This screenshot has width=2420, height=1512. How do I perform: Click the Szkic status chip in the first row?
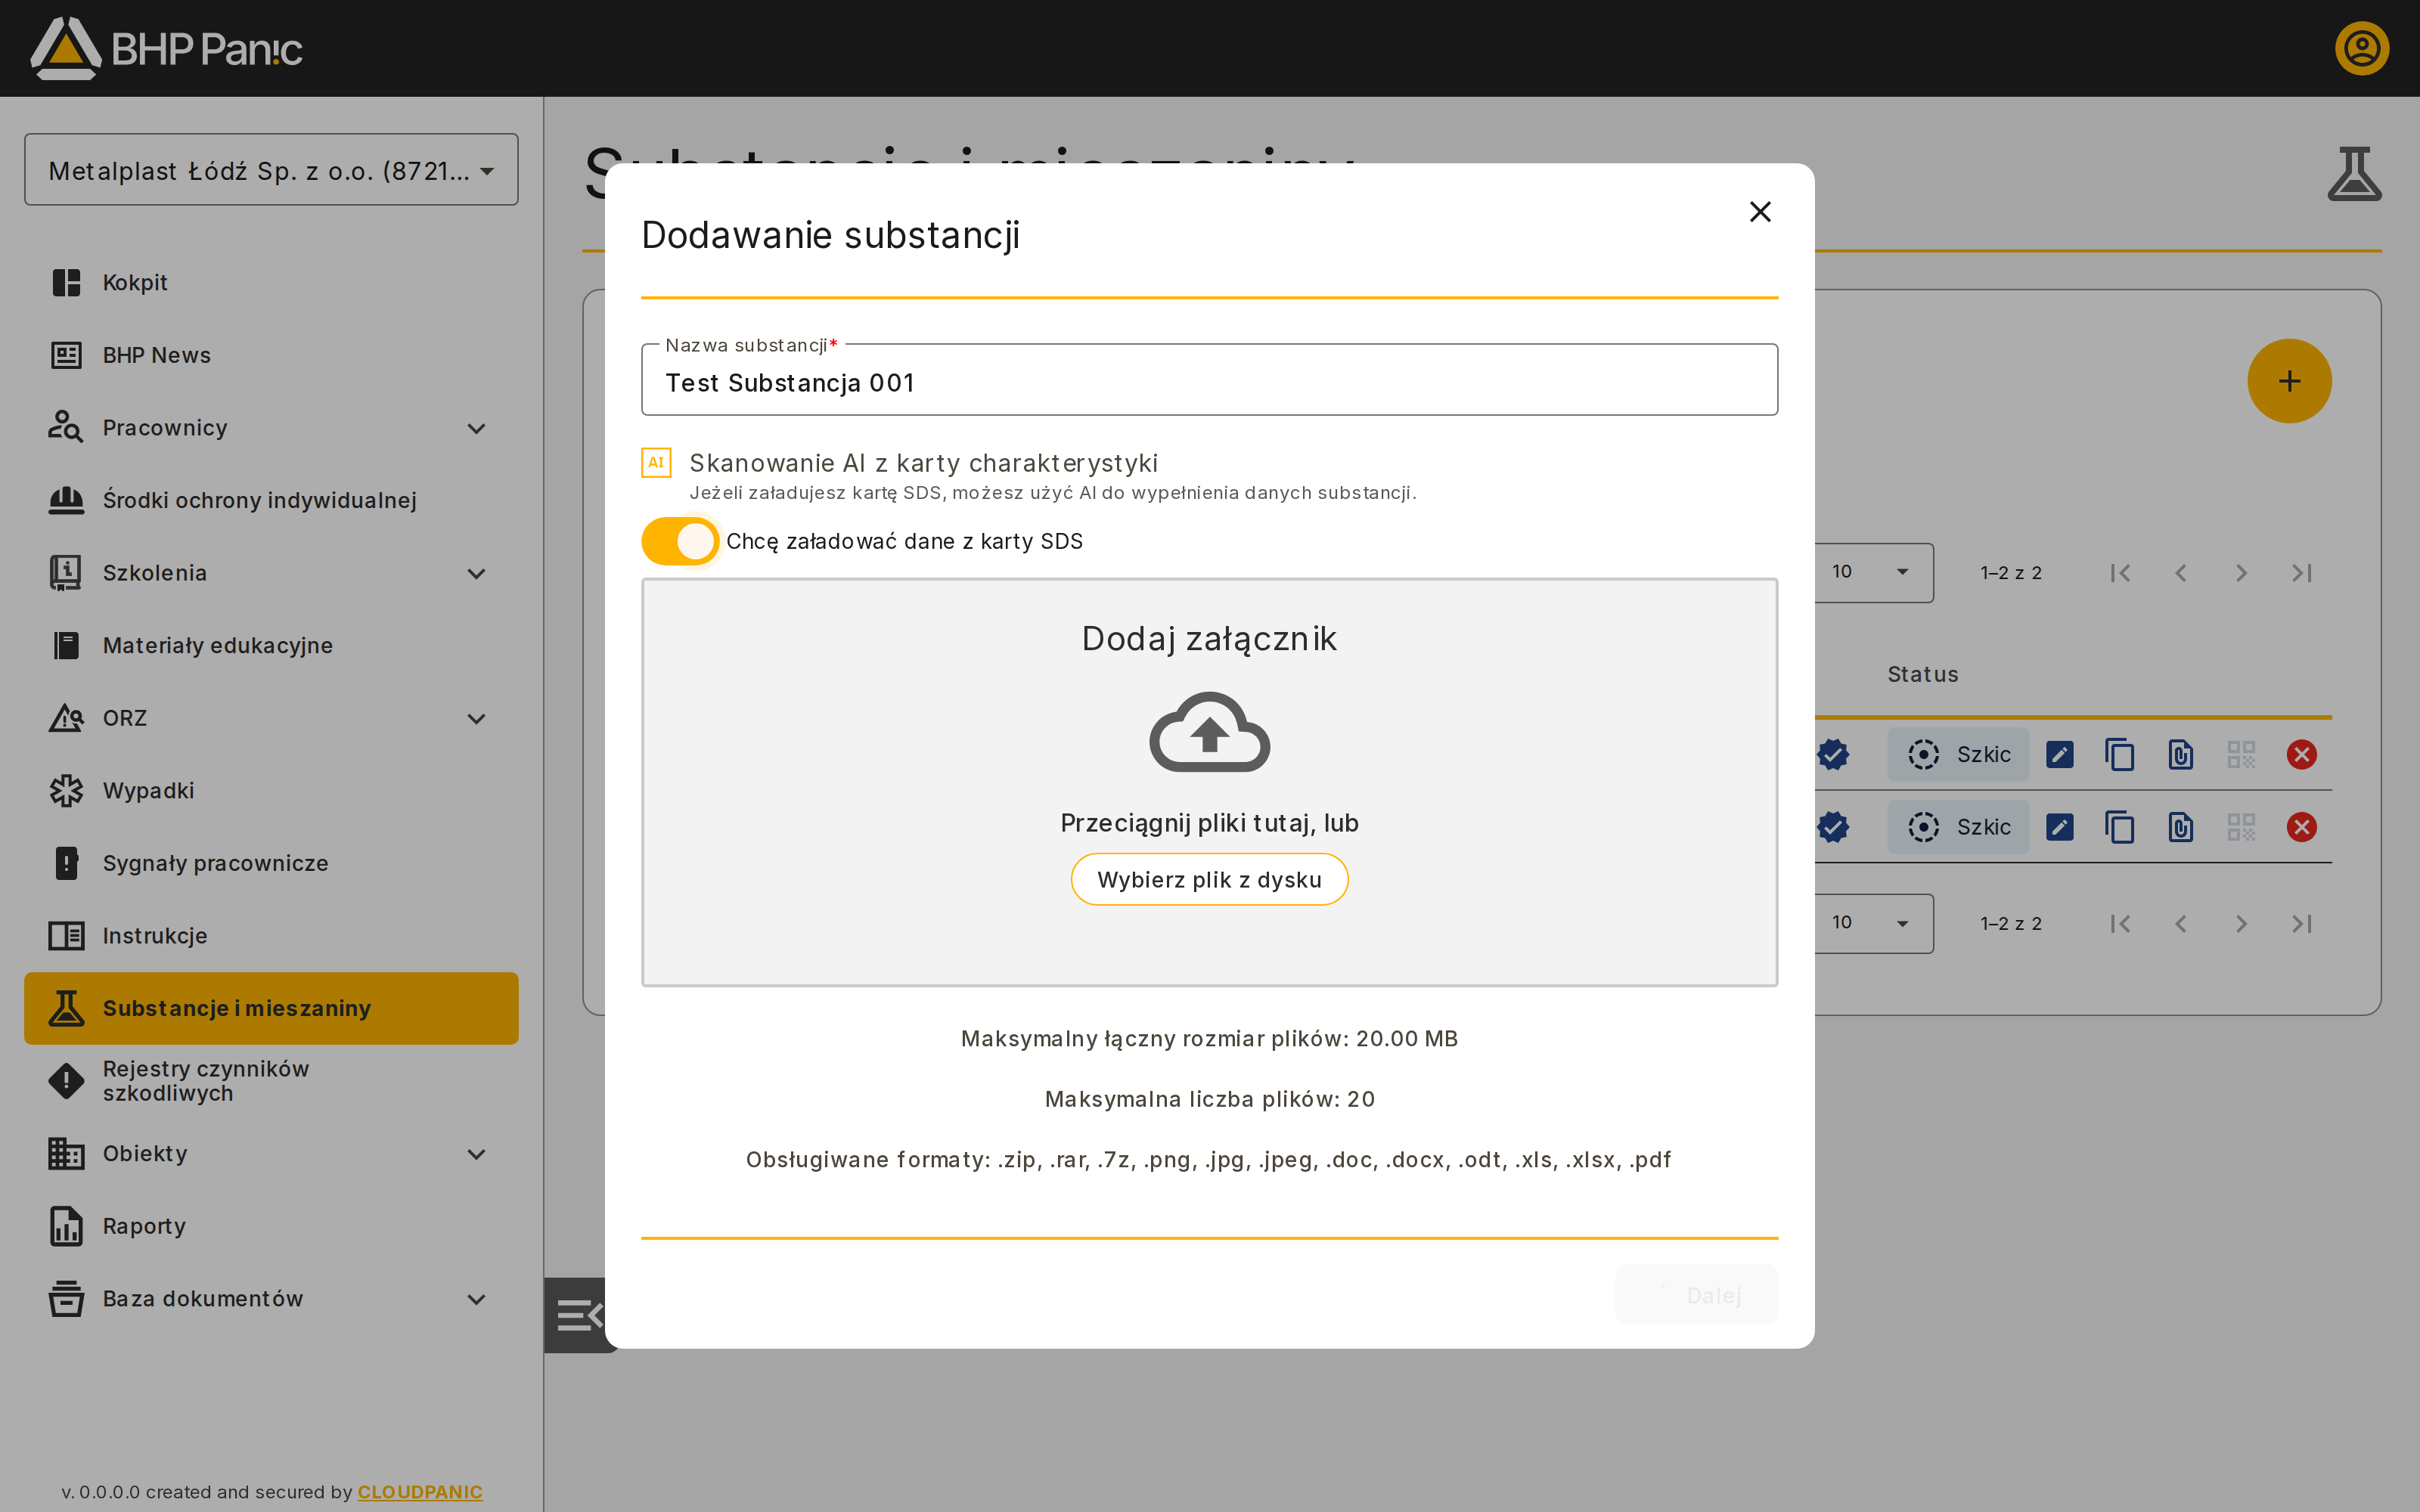coord(1958,754)
